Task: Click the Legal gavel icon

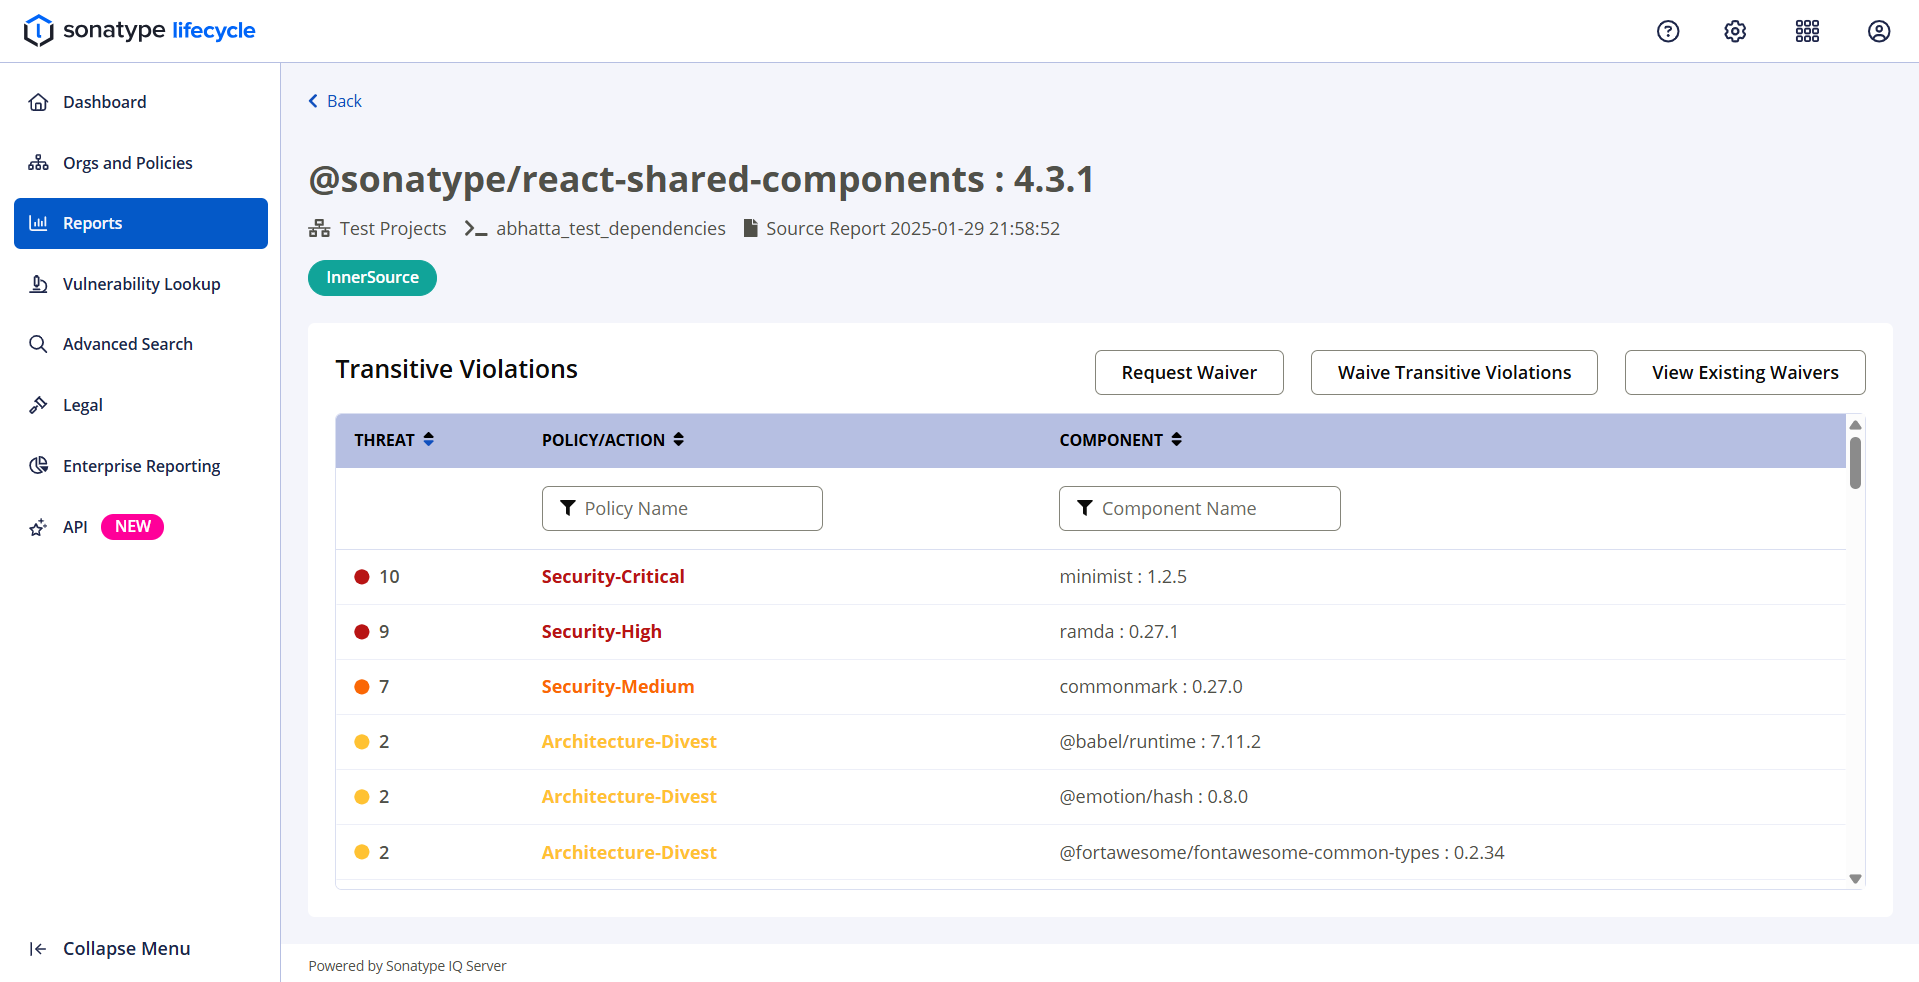Action: point(38,405)
